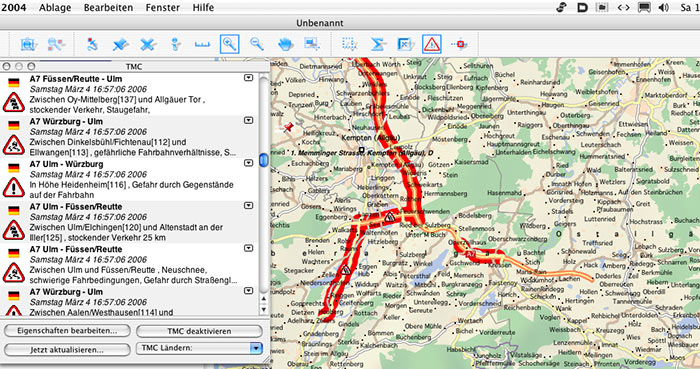Open the Bearbeiten menu
This screenshot has height=369, width=700.
(108, 7)
